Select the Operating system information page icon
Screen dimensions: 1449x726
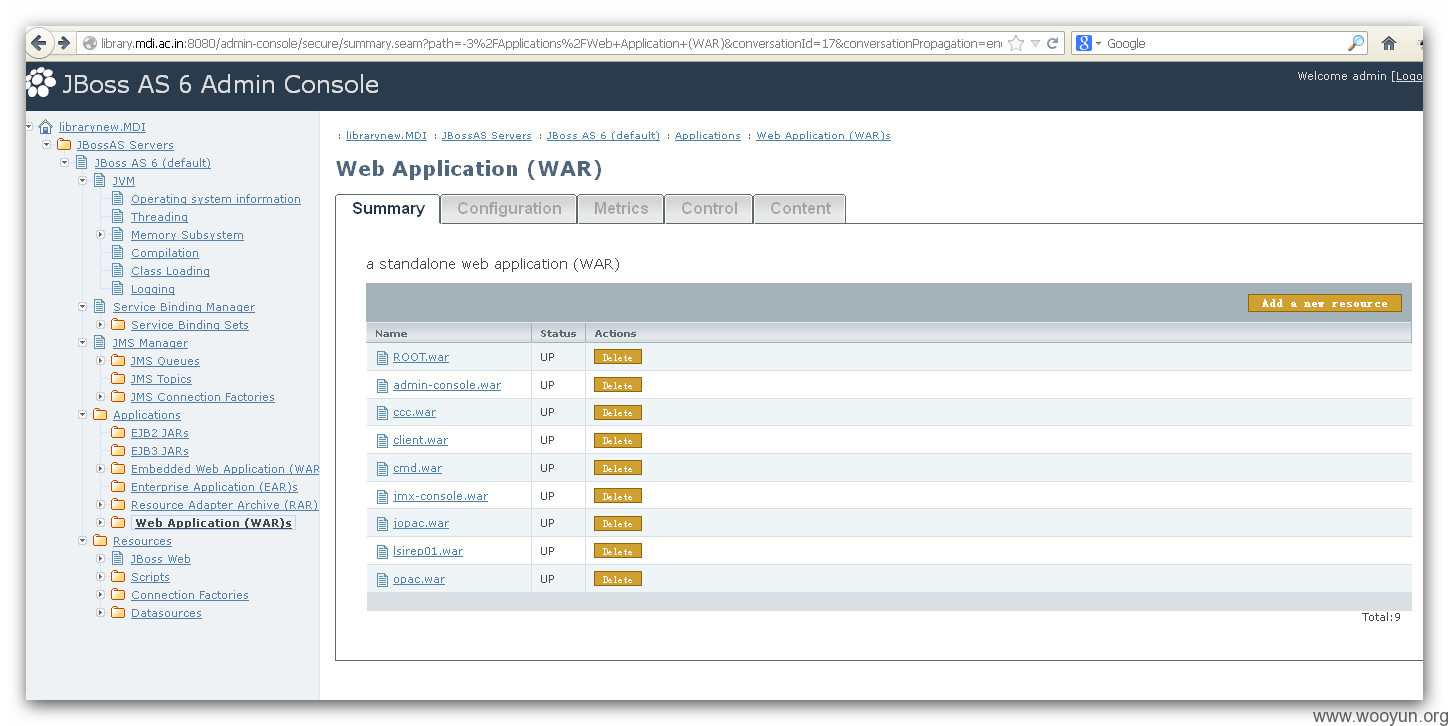point(118,199)
